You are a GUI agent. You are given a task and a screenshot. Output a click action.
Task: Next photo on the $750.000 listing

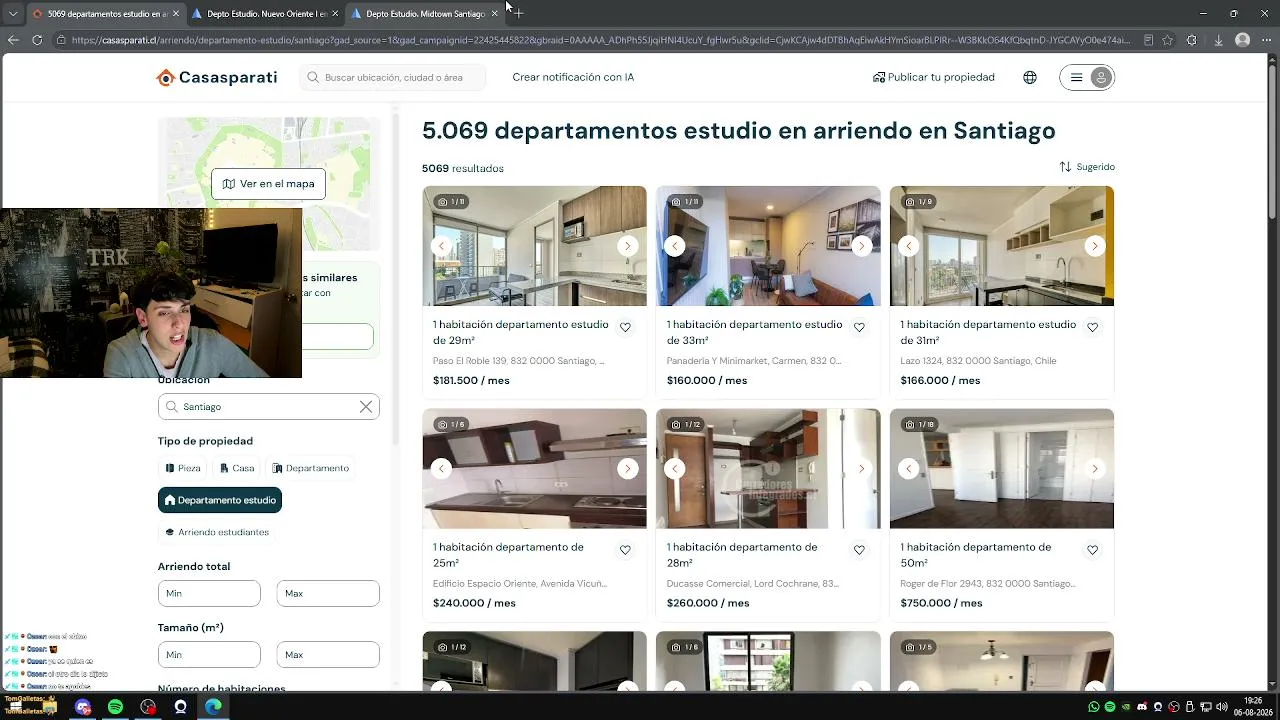pyautogui.click(x=1095, y=469)
